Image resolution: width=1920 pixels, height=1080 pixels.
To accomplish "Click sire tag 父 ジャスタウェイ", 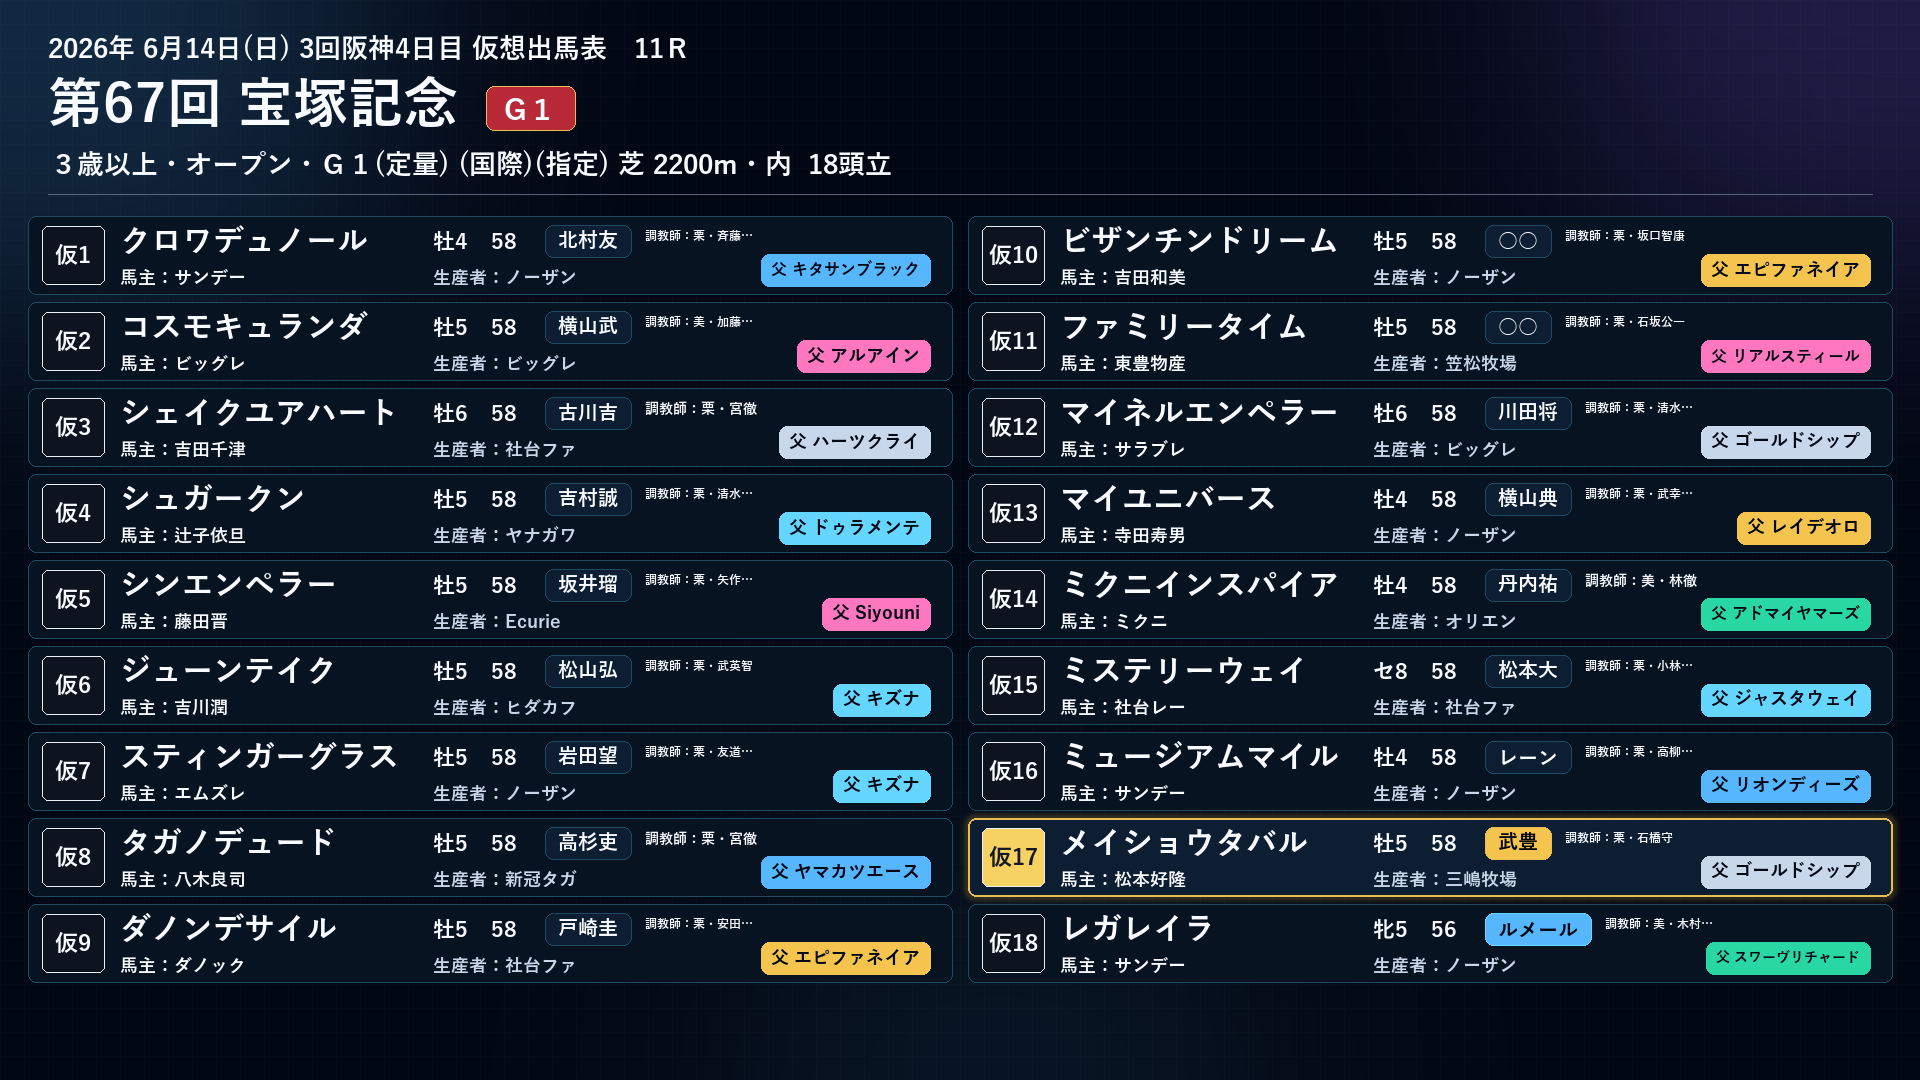I will [1785, 700].
